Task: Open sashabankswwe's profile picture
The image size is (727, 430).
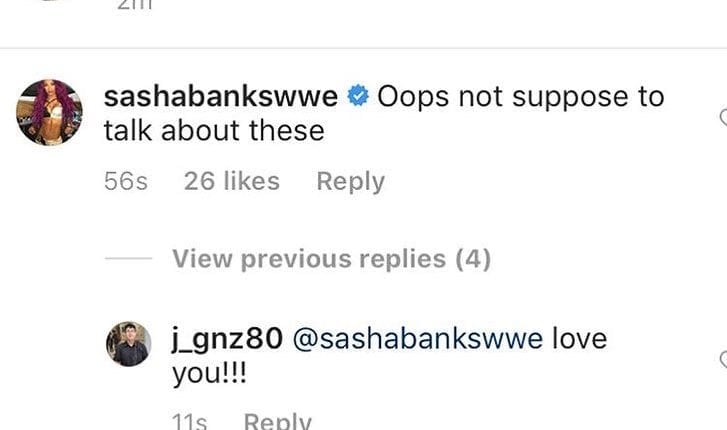Action: point(50,112)
